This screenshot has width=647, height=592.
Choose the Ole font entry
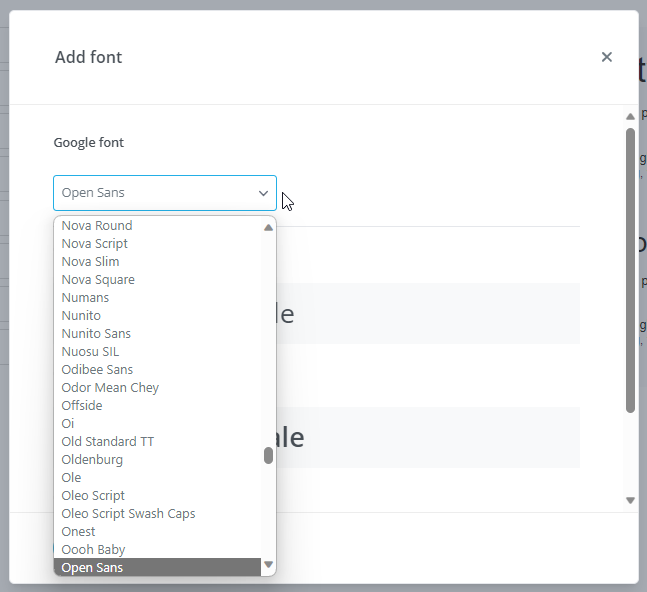click(158, 478)
